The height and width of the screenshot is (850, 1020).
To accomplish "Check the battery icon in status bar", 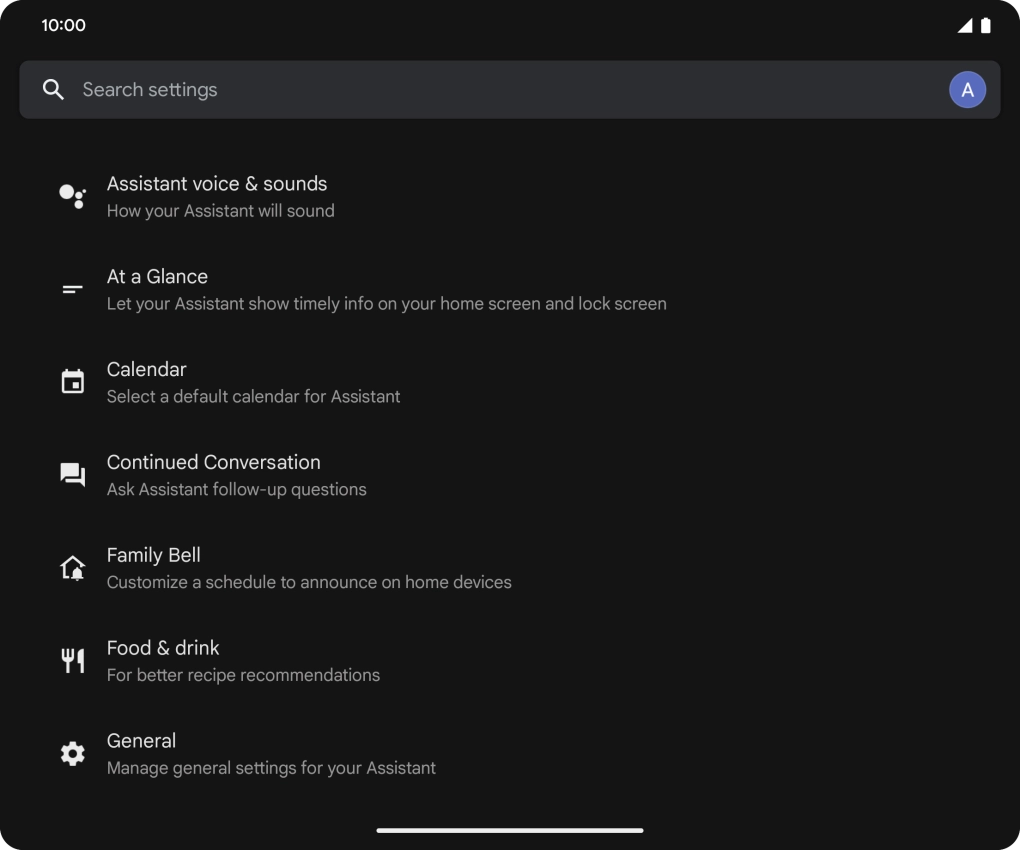I will [x=986, y=26].
